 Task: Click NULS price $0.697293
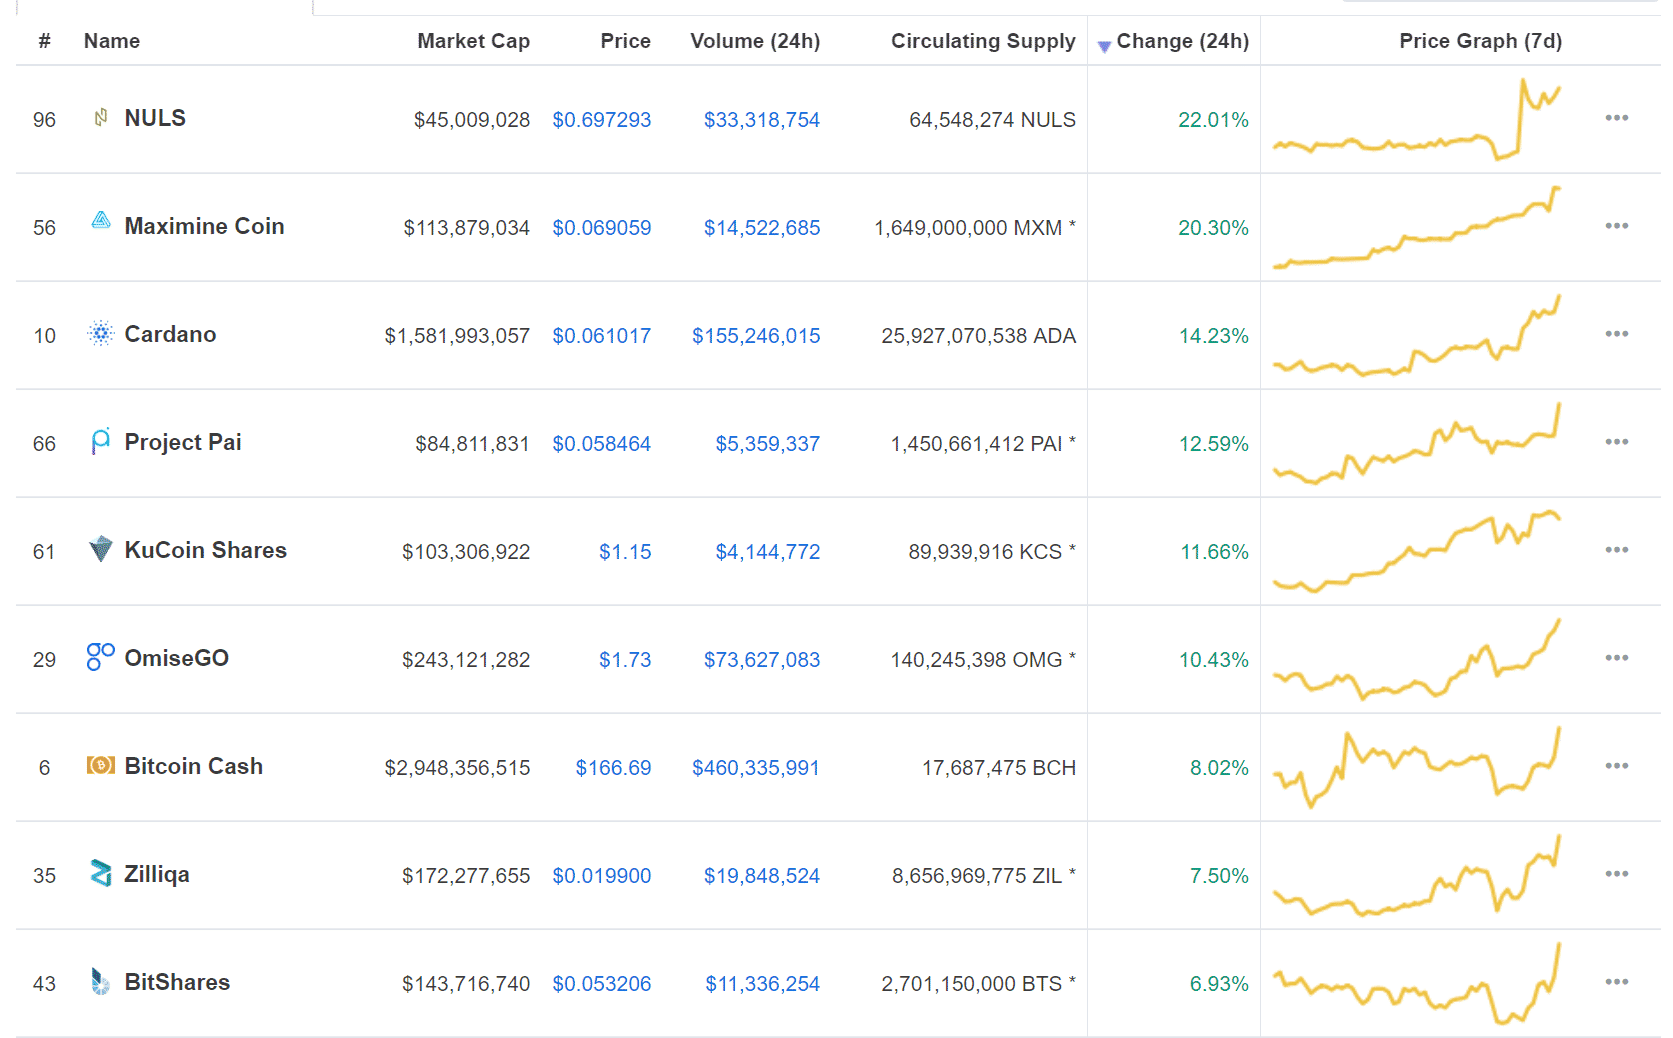coord(601,120)
